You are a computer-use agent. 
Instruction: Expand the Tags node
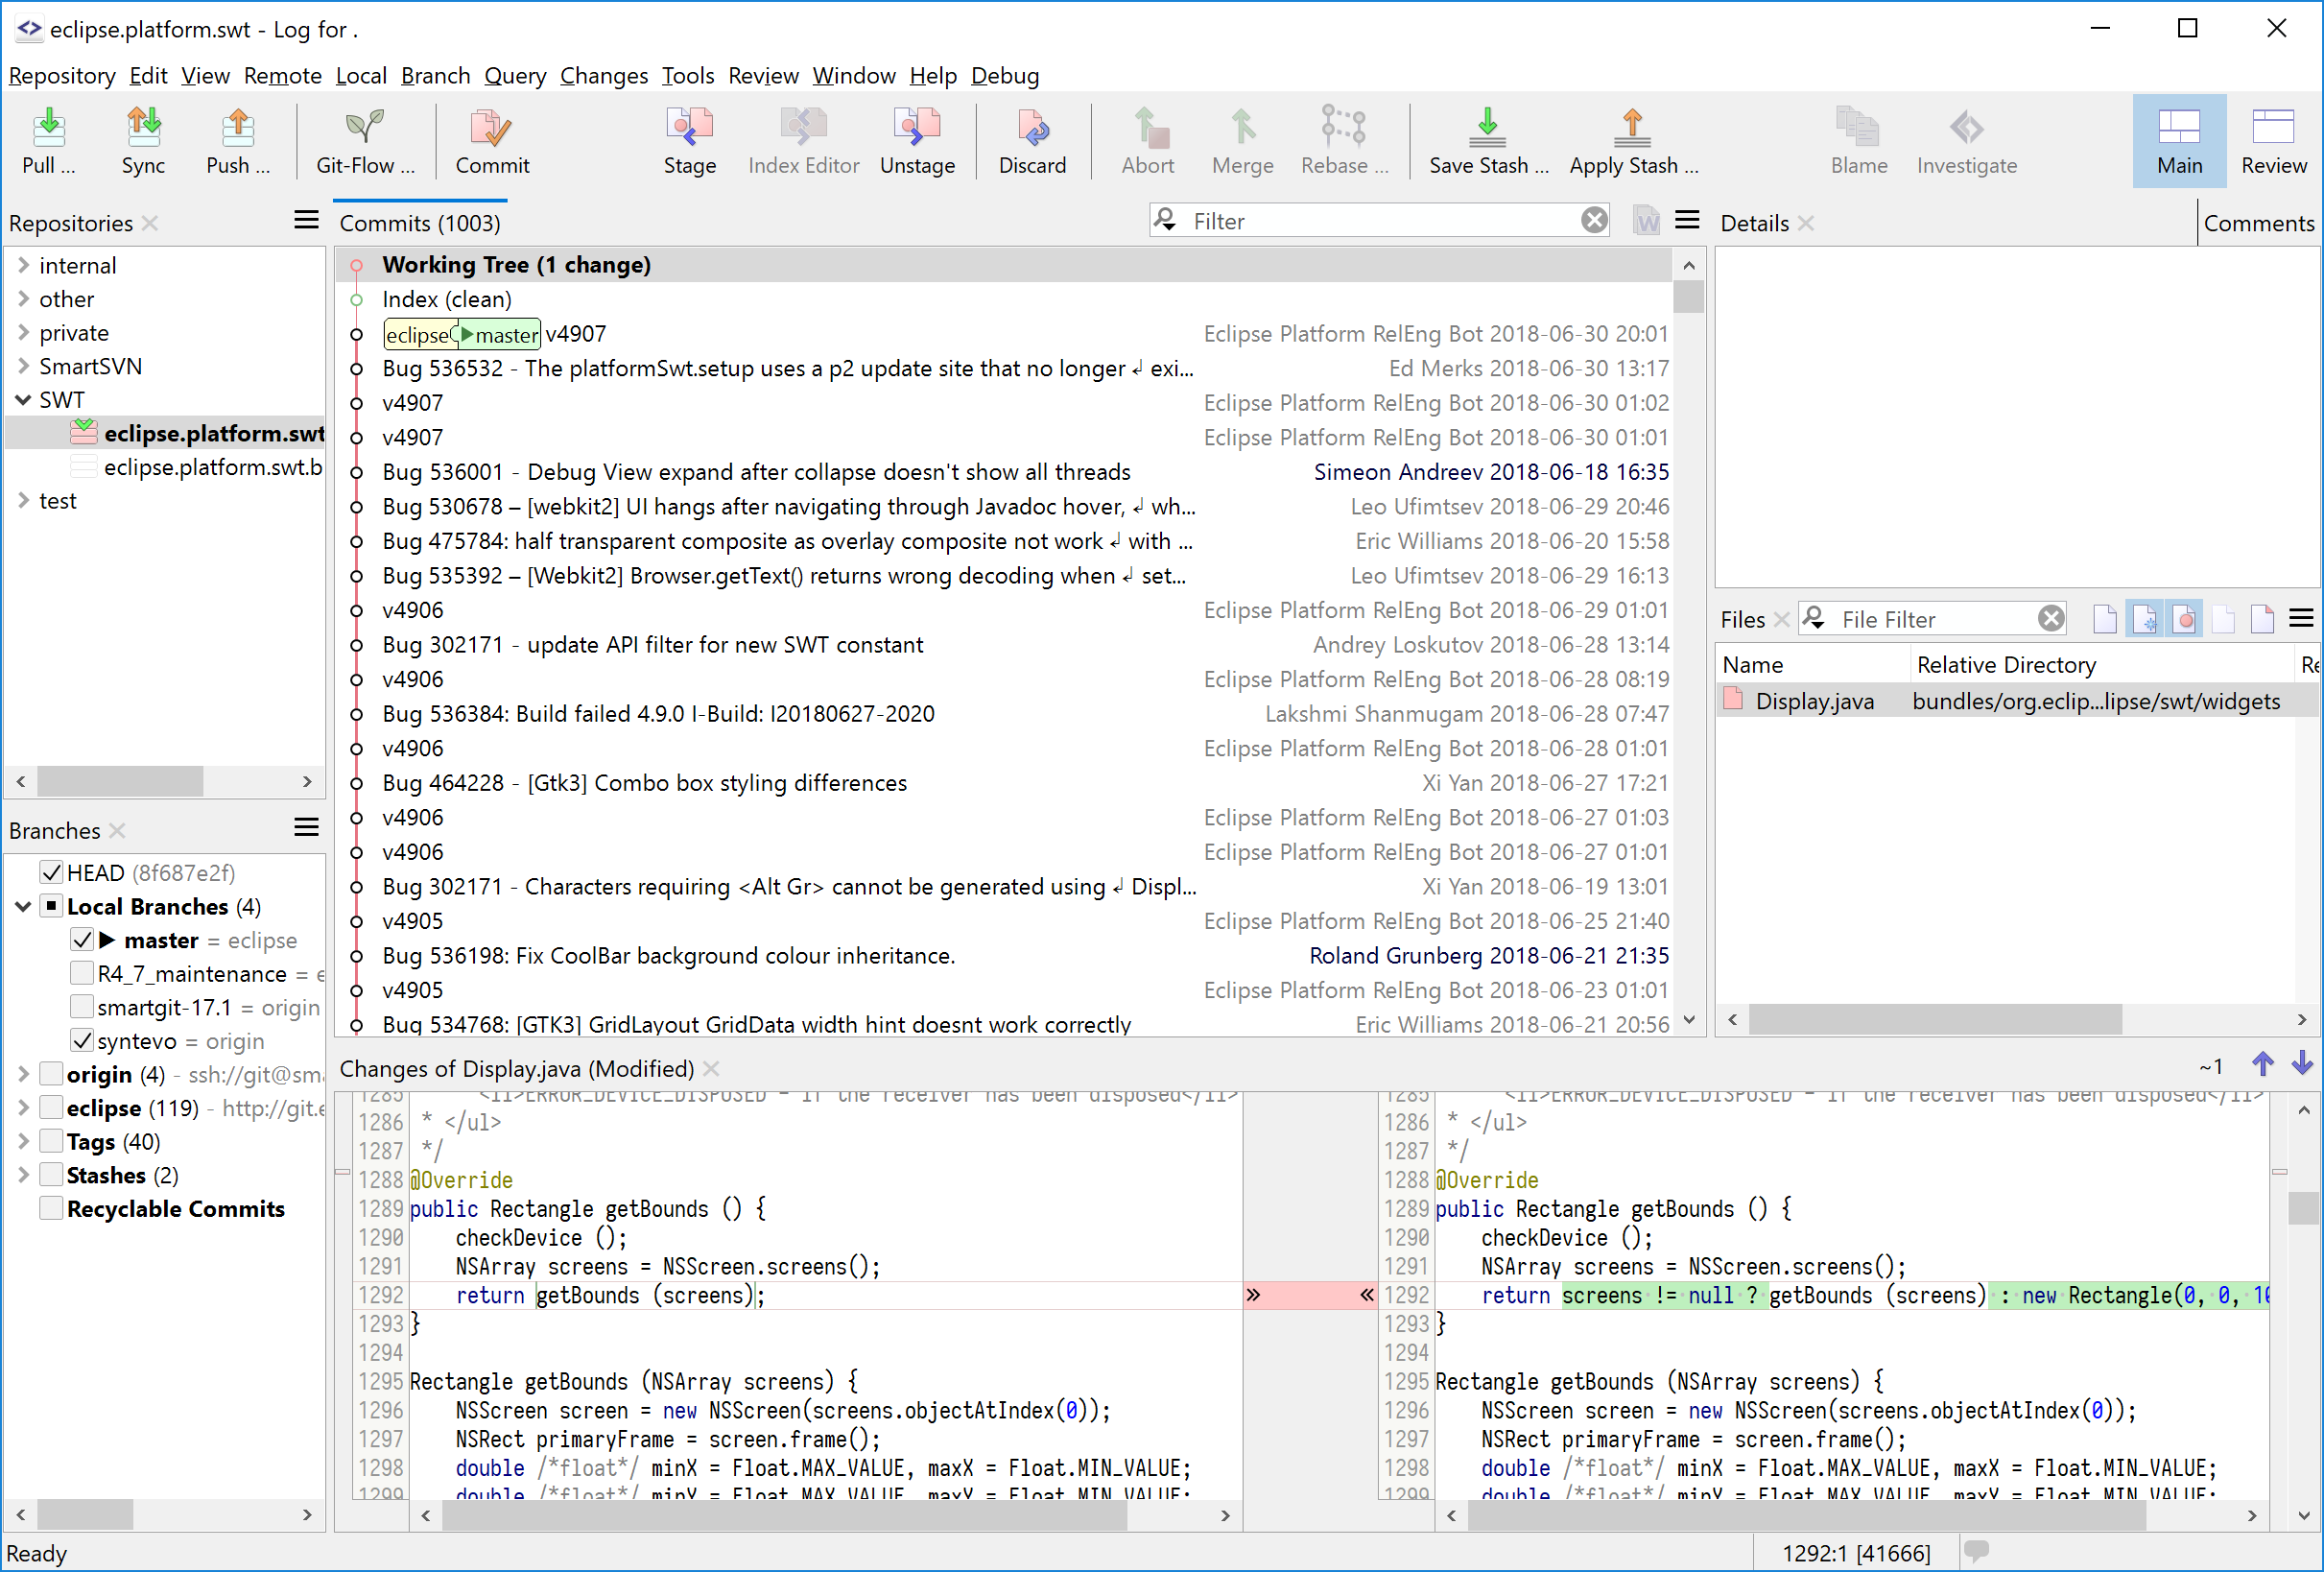(x=23, y=1141)
